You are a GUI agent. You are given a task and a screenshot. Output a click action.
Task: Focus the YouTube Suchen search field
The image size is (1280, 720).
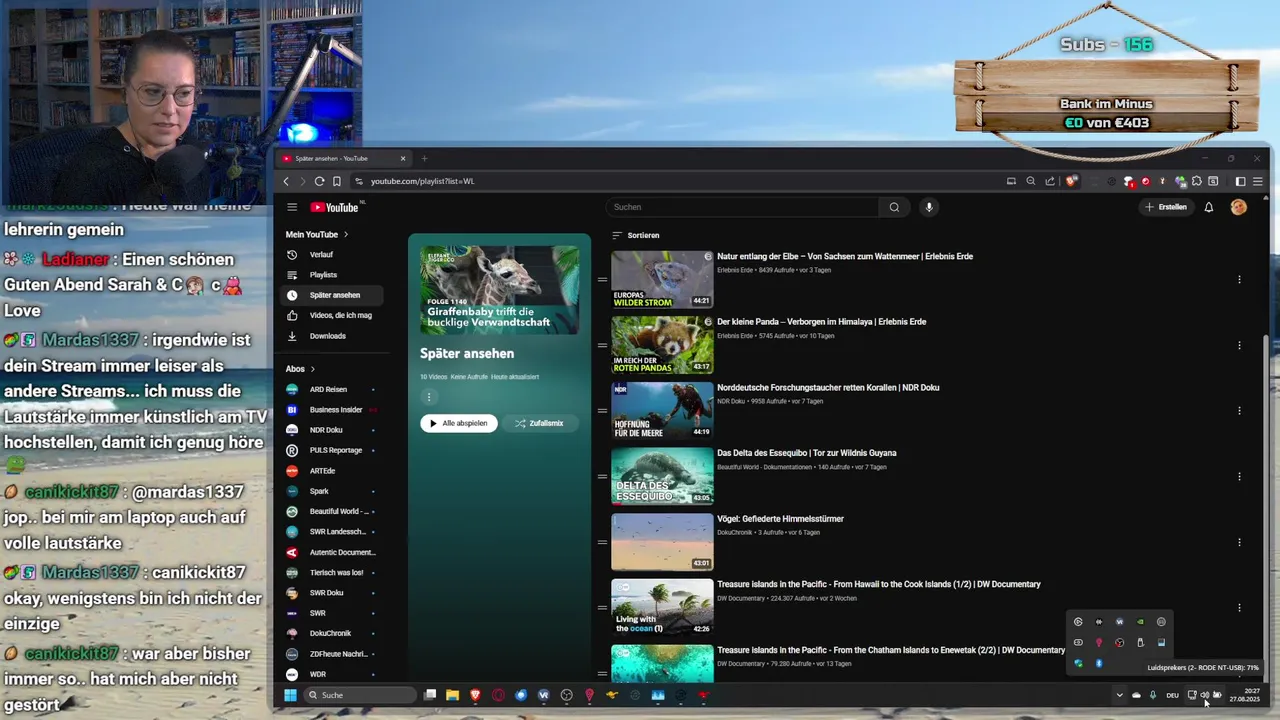coord(743,207)
